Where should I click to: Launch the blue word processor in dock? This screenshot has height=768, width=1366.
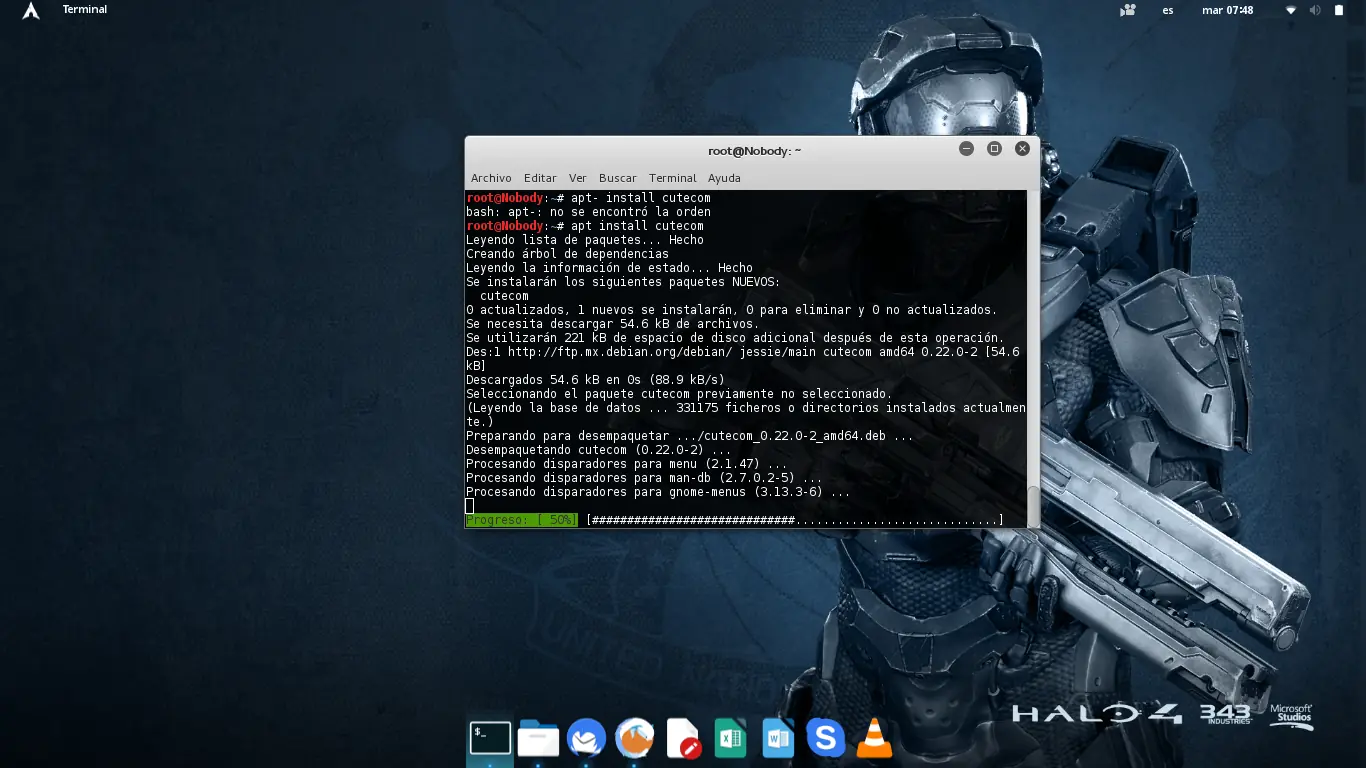pyautogui.click(x=778, y=739)
